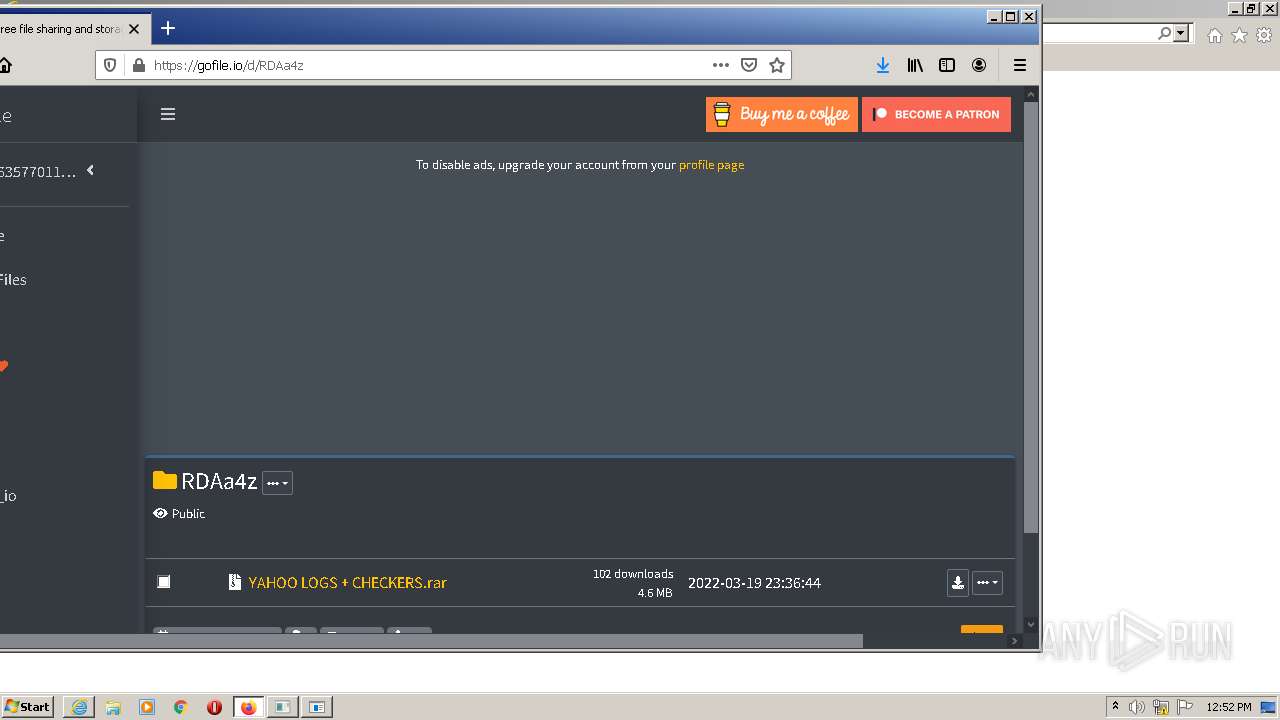Open Windows Explorer taskbar icon
Viewport: 1280px width, 720px height.
pos(113,707)
